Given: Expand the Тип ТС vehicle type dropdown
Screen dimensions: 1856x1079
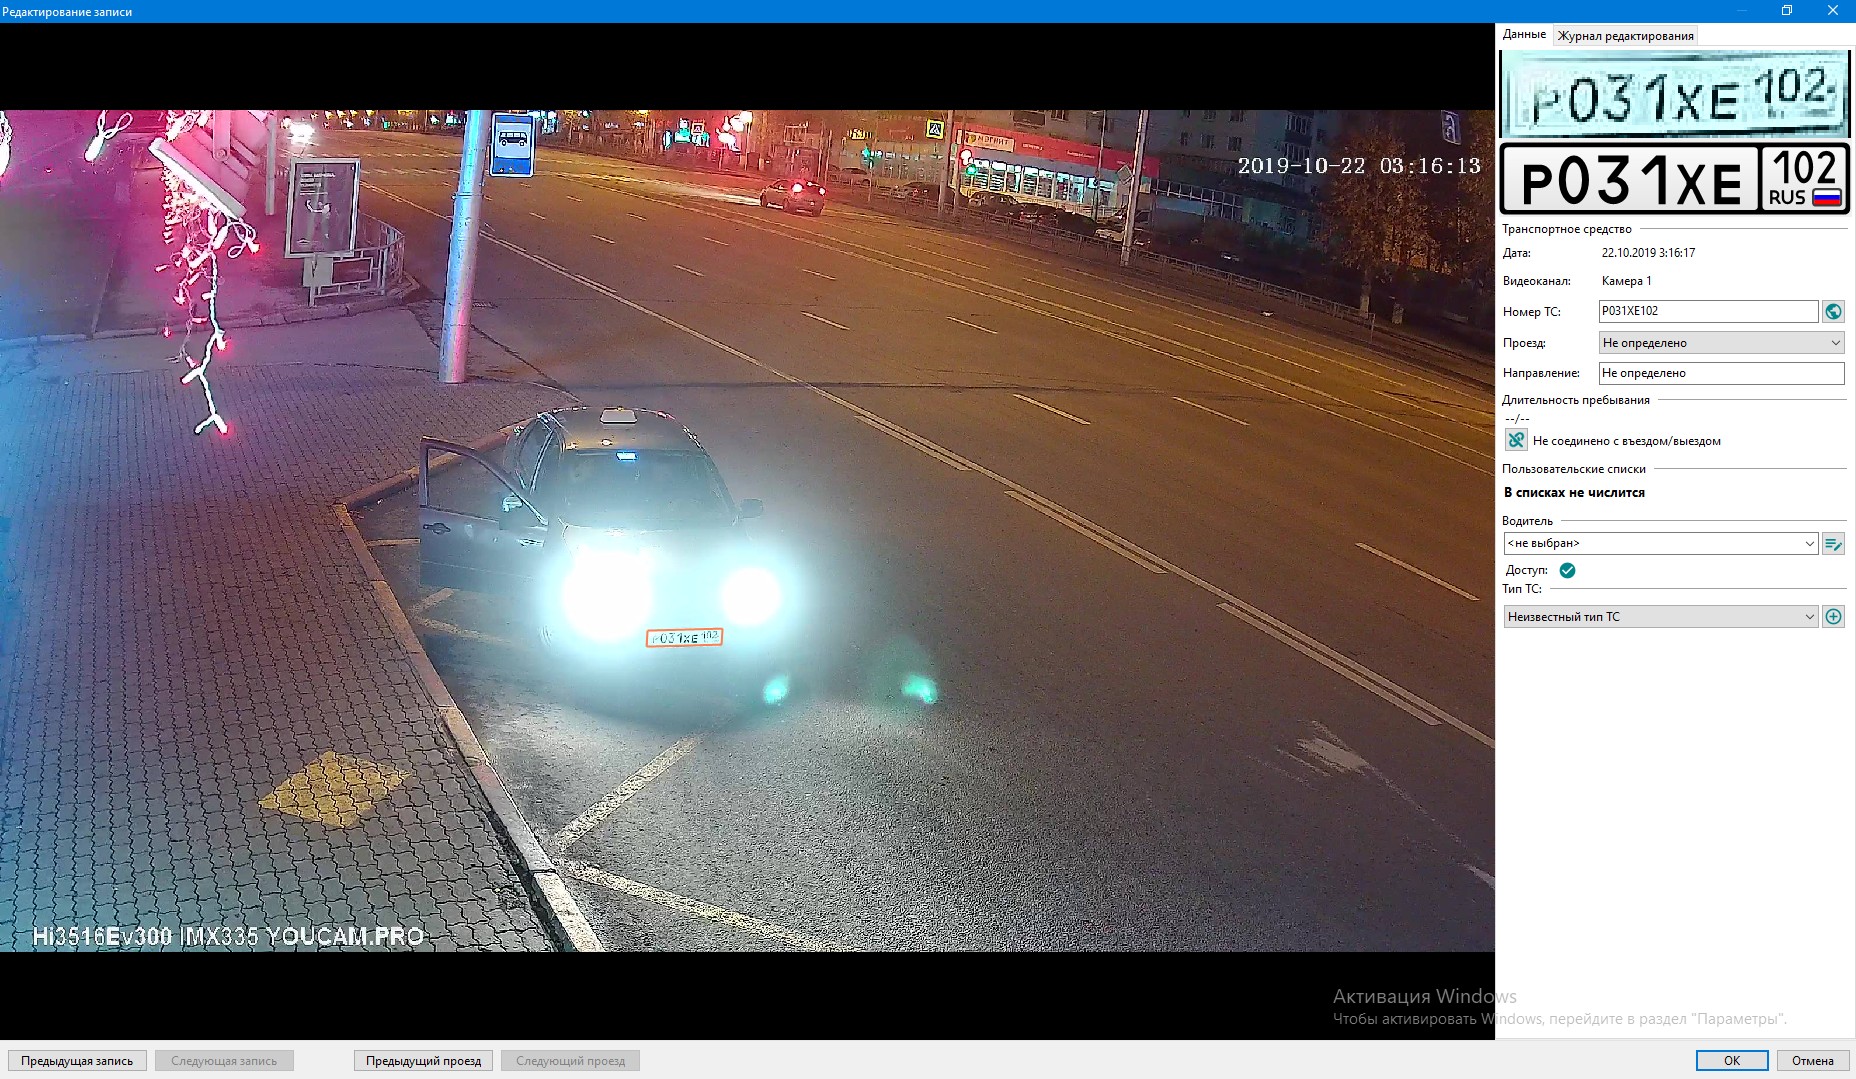Looking at the screenshot, I should [1660, 617].
